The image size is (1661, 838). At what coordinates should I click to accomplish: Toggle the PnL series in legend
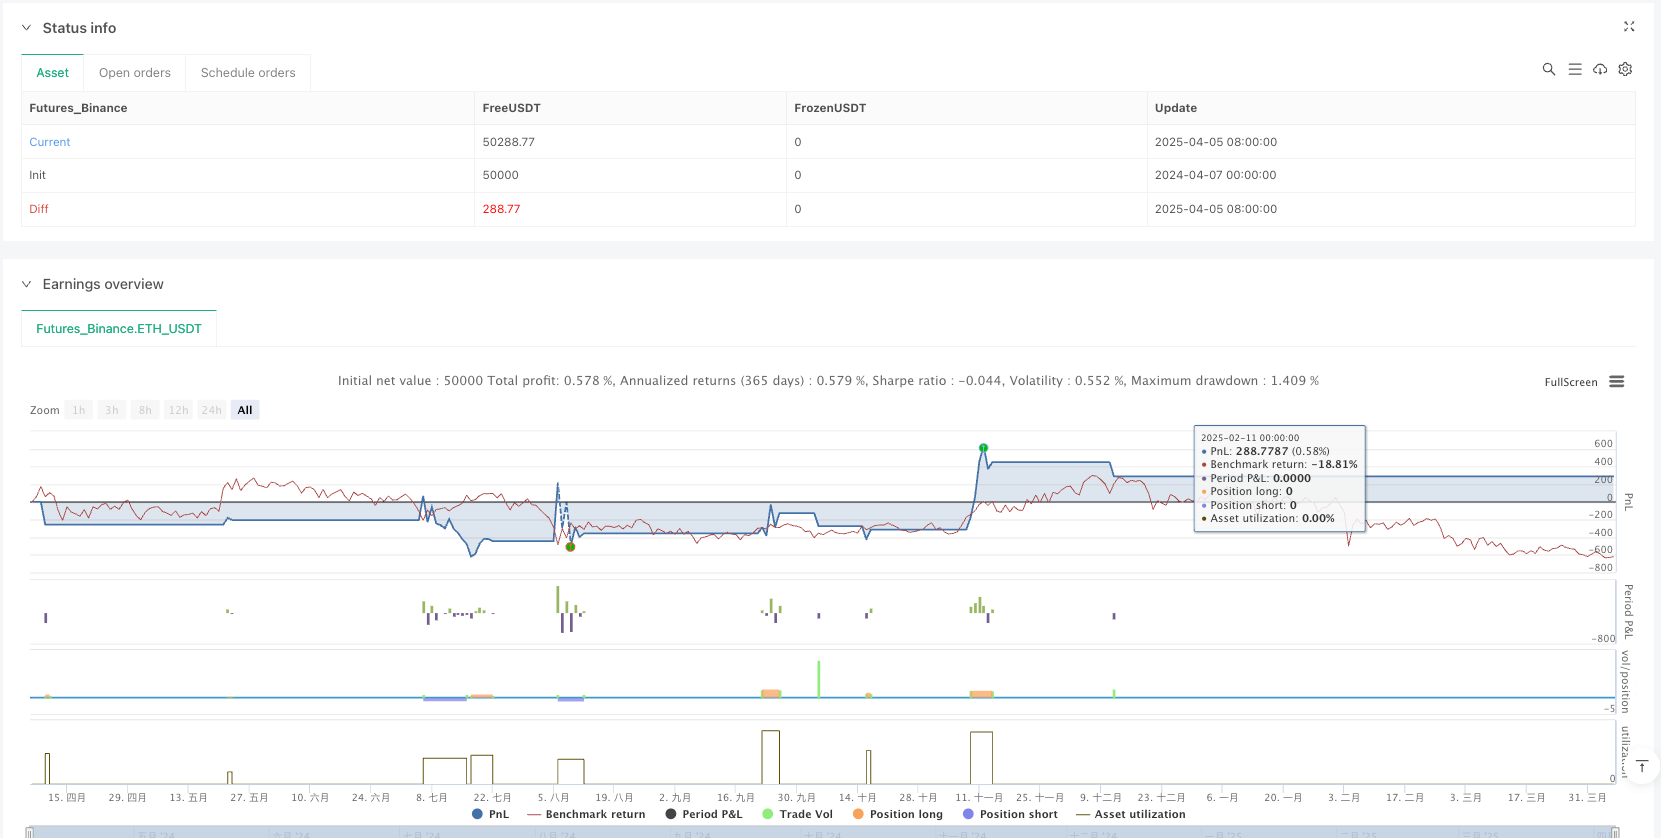point(490,814)
